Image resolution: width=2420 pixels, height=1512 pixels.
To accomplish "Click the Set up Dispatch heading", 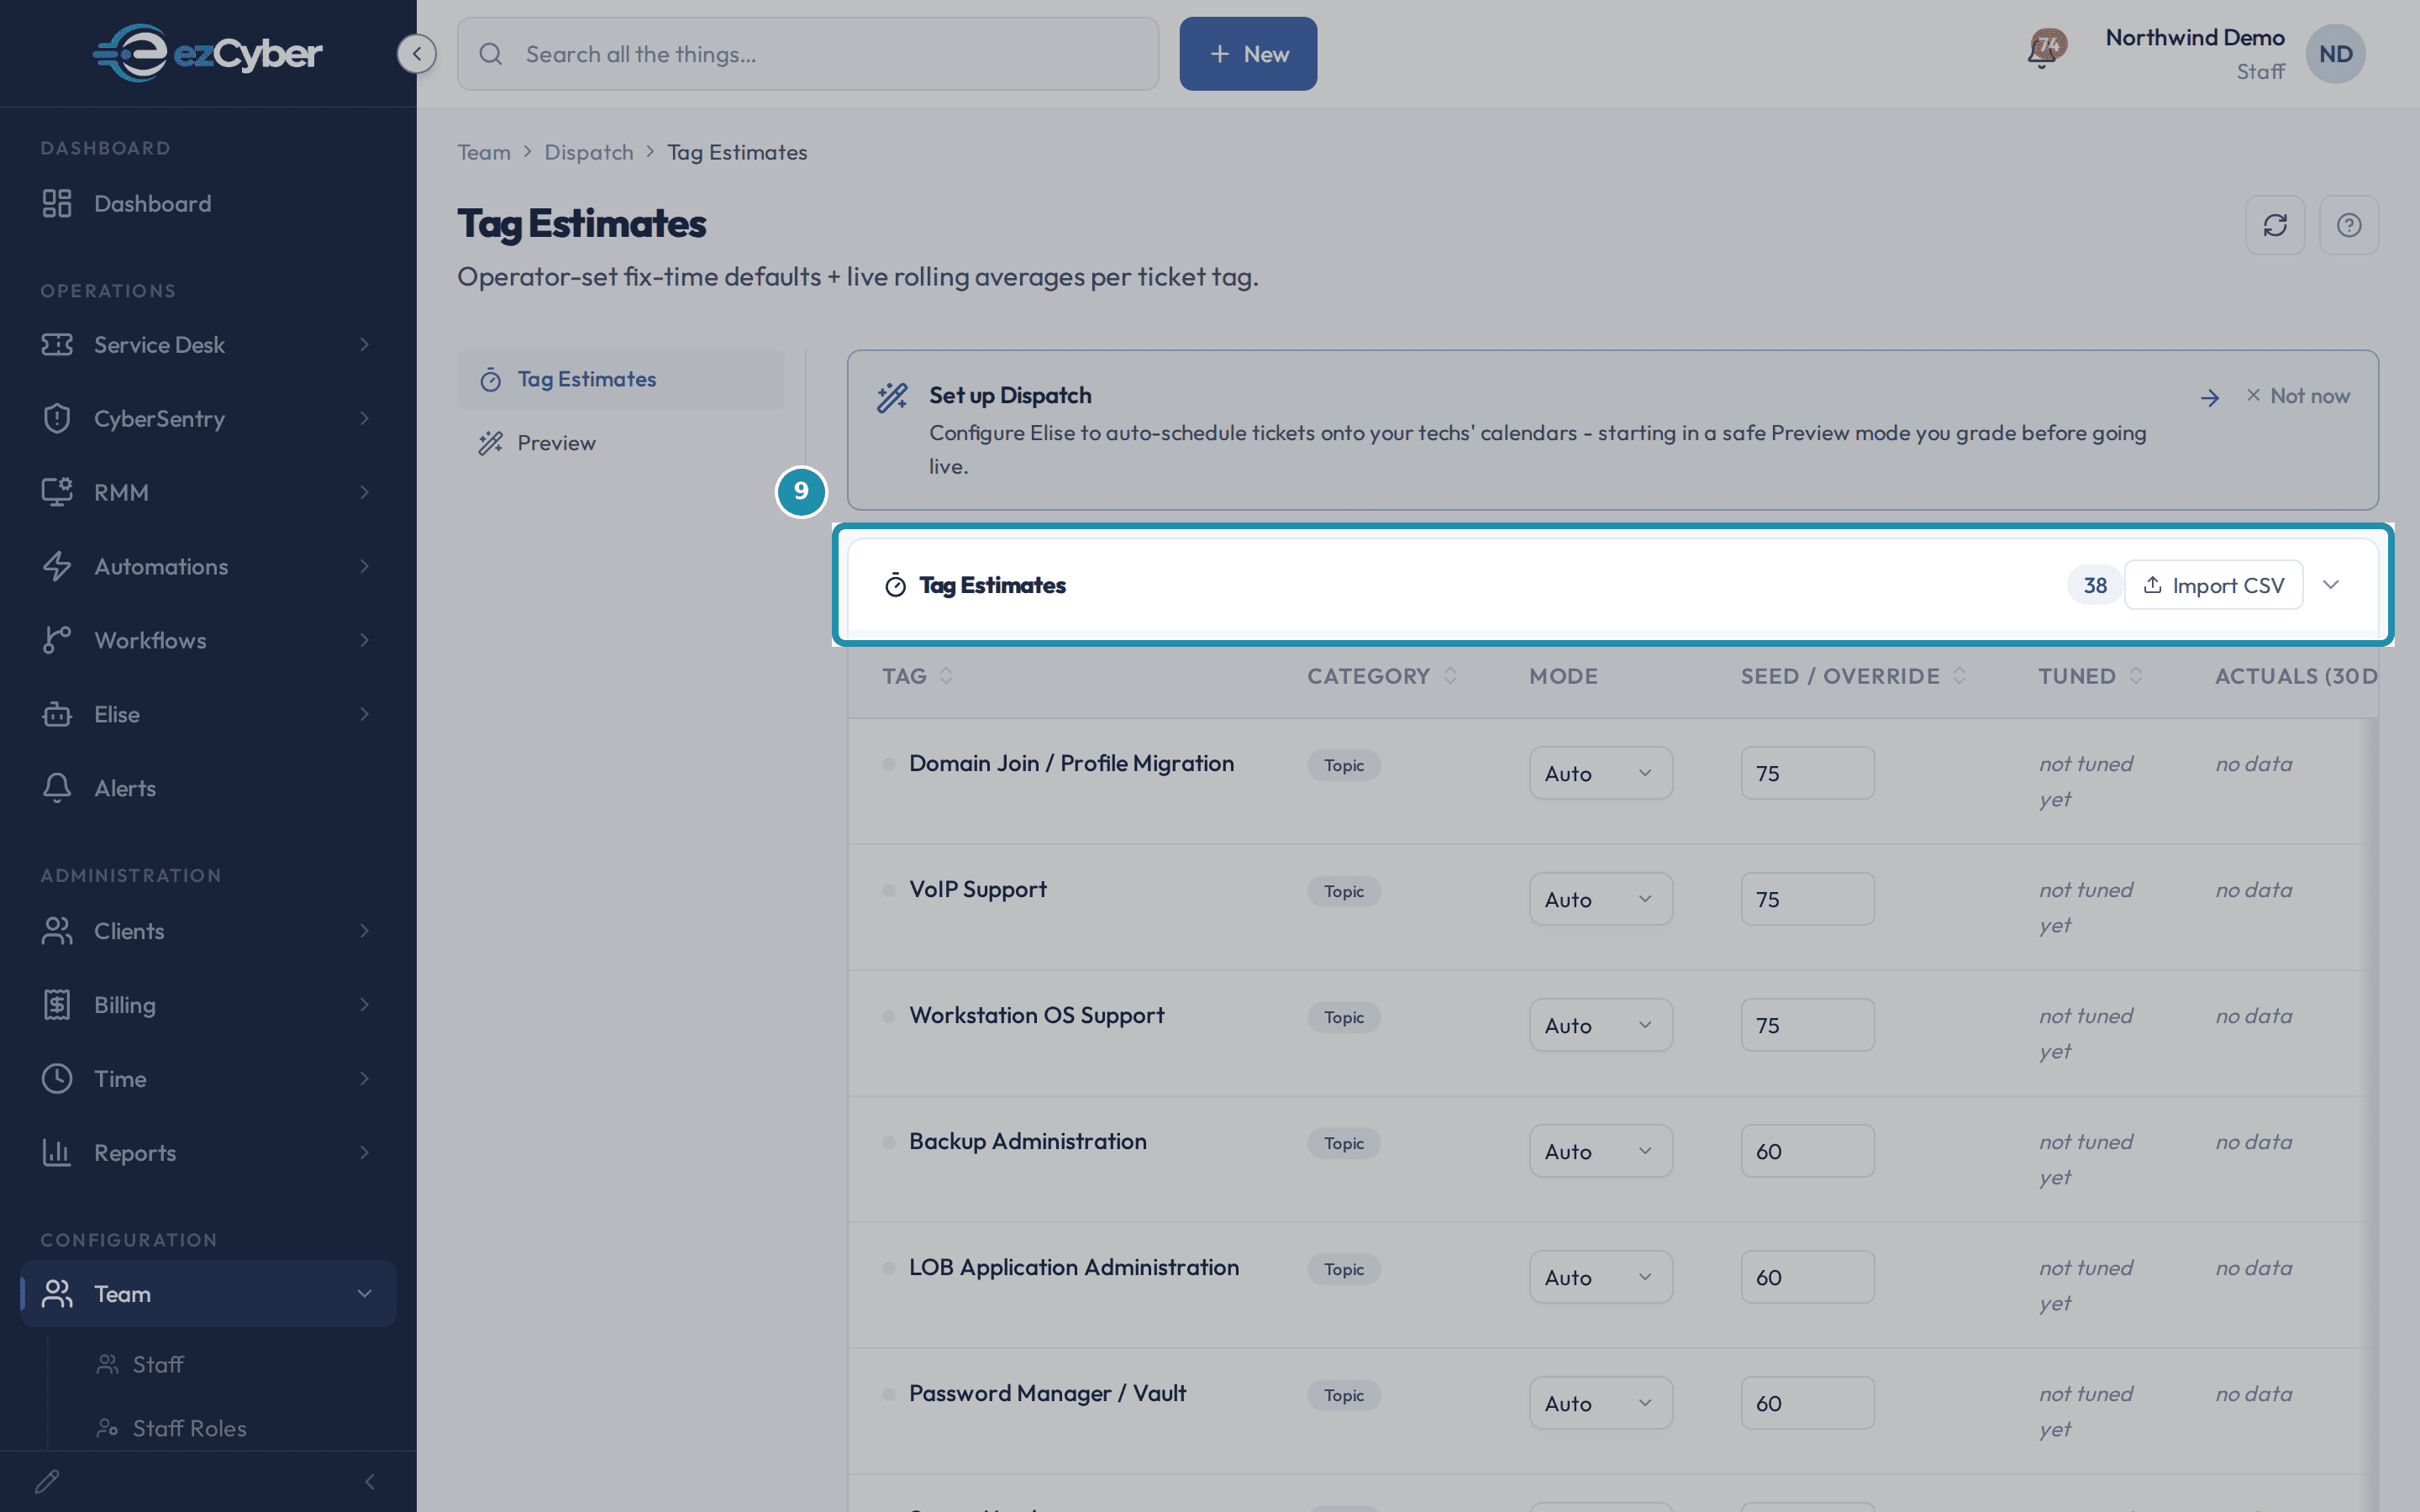I will point(1010,395).
